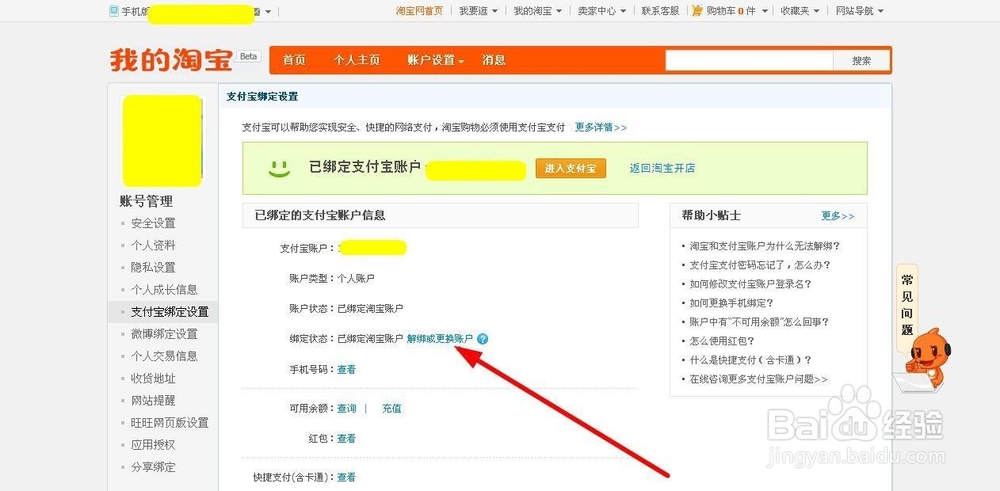
Task: Expand the 我的淘宝 top menu
Action: tap(538, 11)
